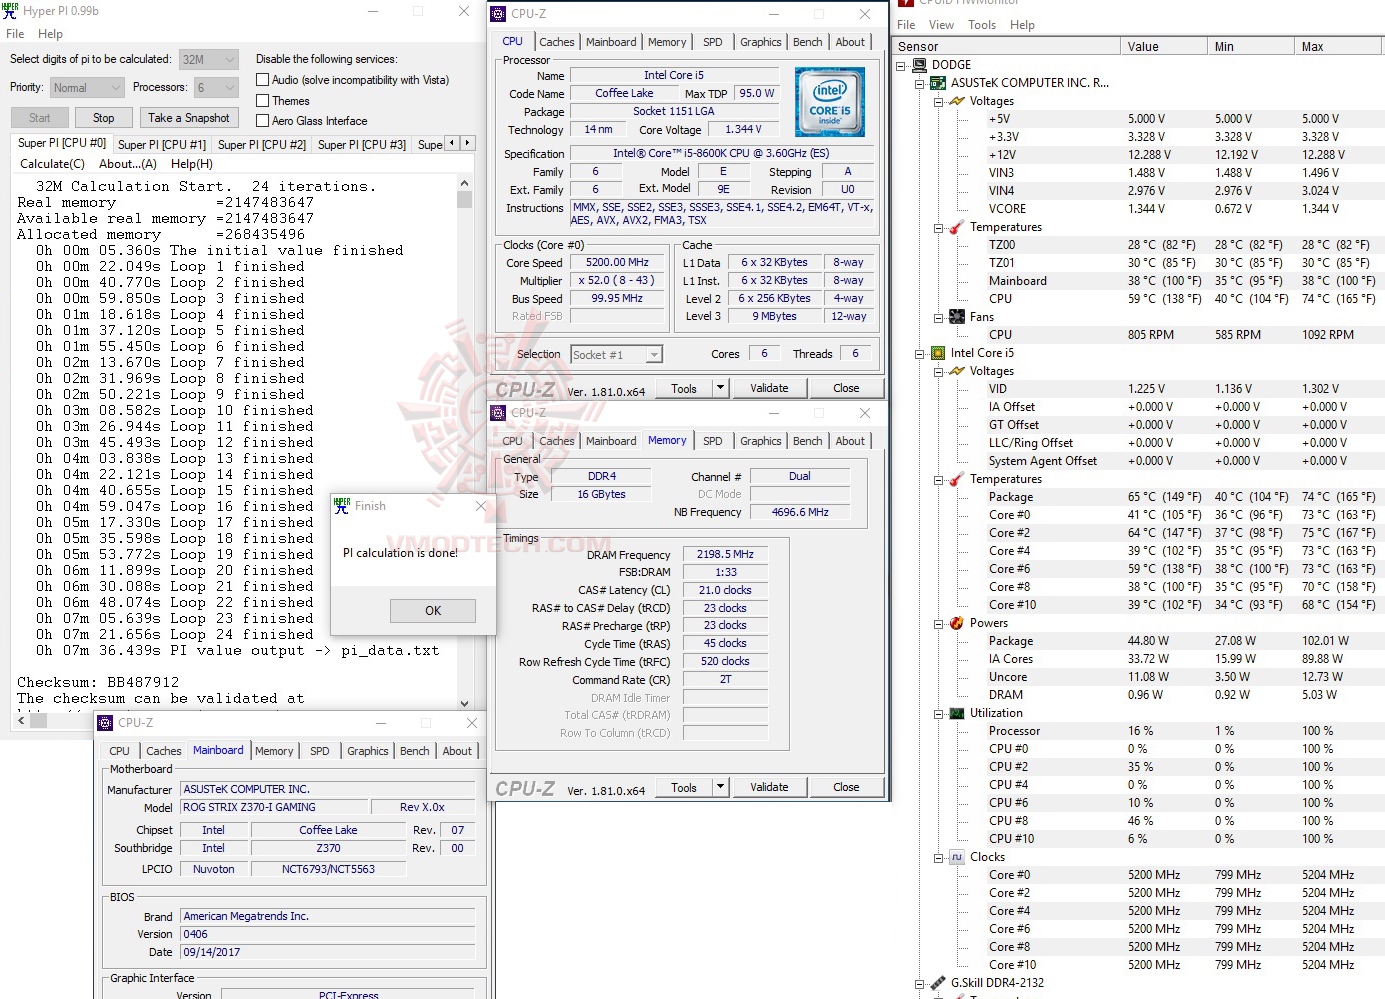Click the Temperatures thermometer icon under ASUSTeK
The image size is (1385, 999).
957,227
